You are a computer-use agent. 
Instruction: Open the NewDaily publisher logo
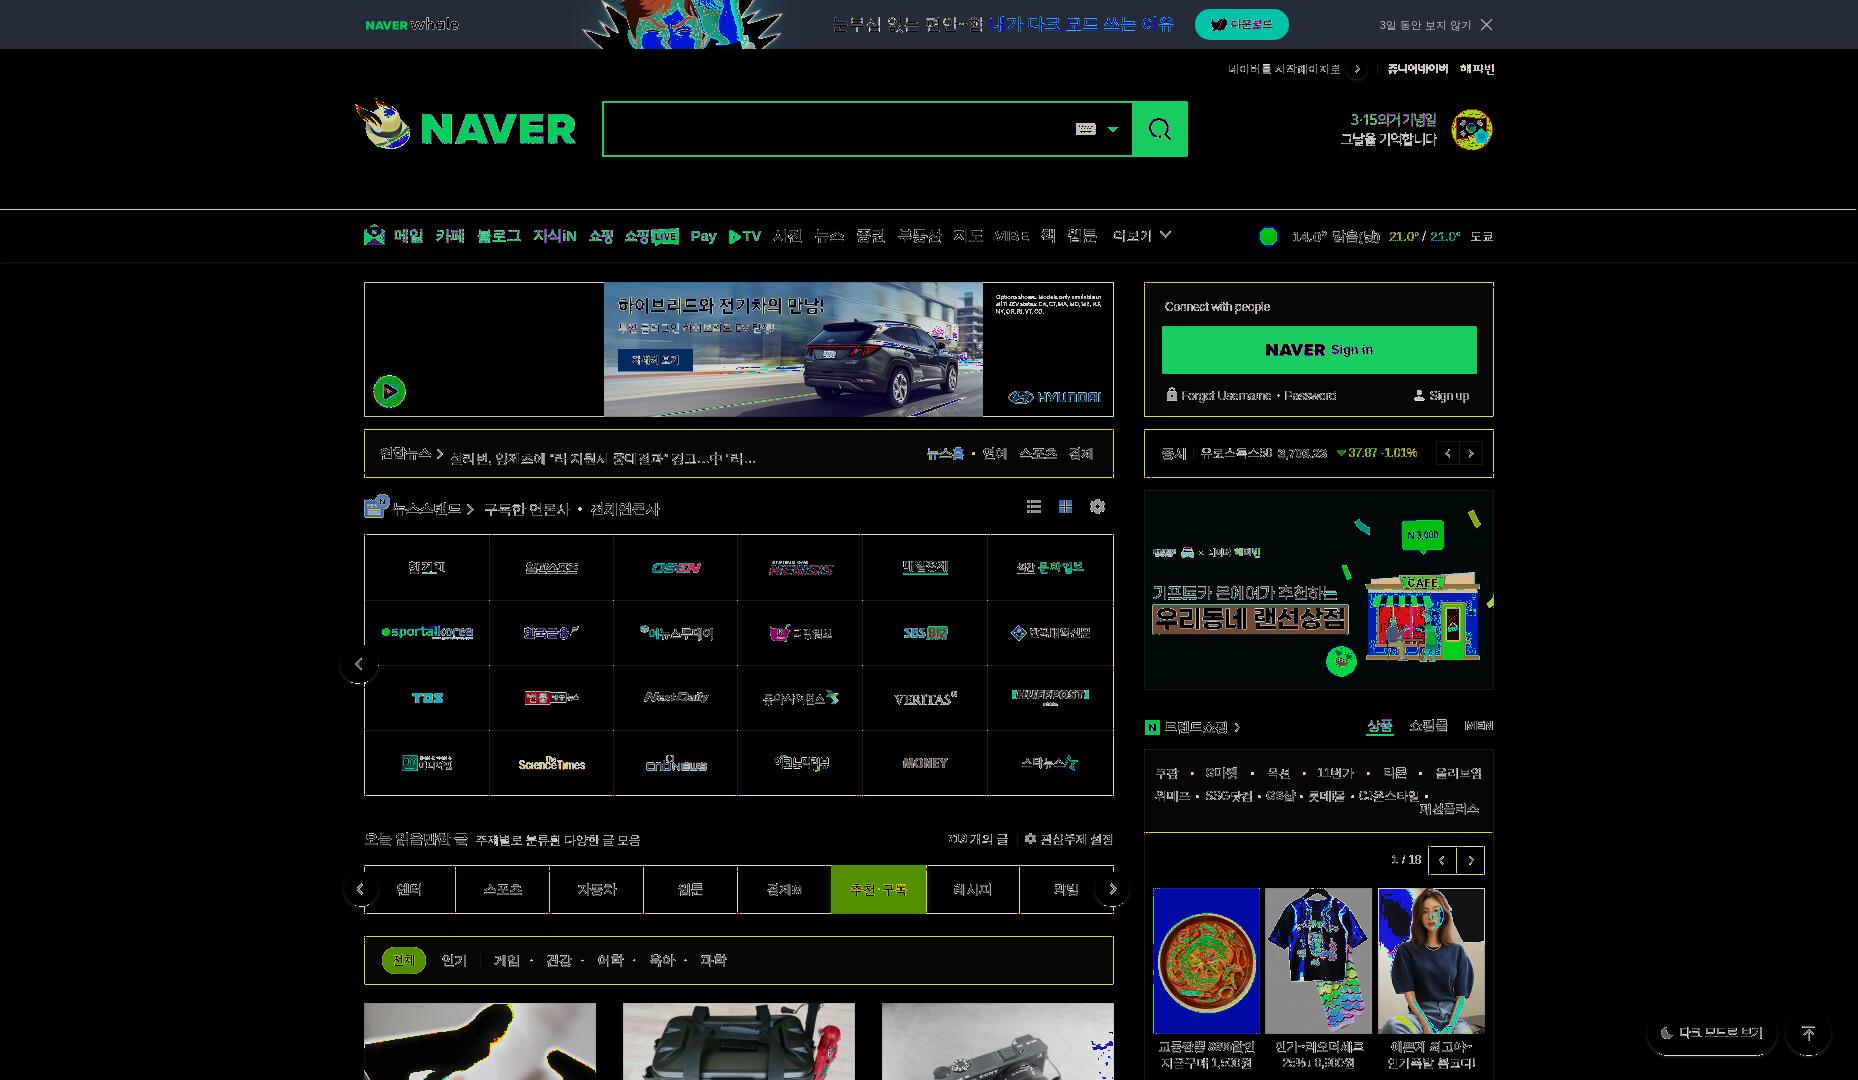click(x=676, y=697)
